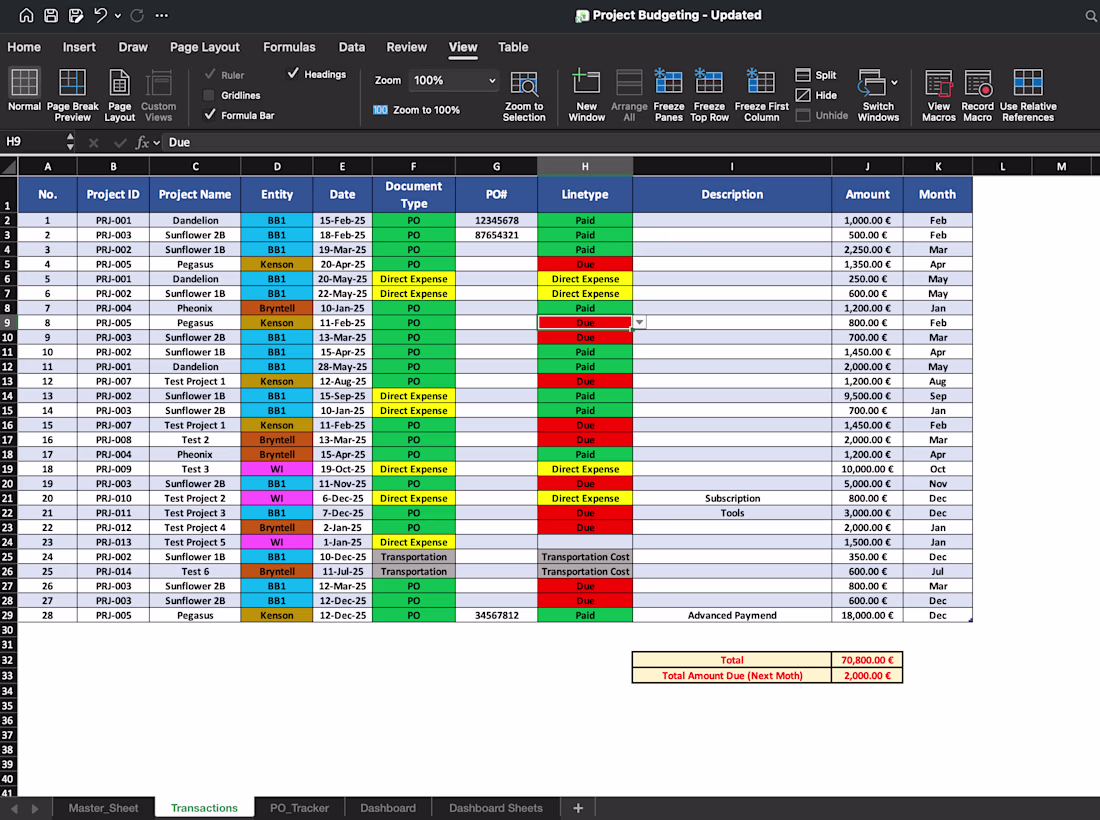Switch to the Master_Sheet sheet tab
This screenshot has width=1100, height=820.
pos(103,808)
